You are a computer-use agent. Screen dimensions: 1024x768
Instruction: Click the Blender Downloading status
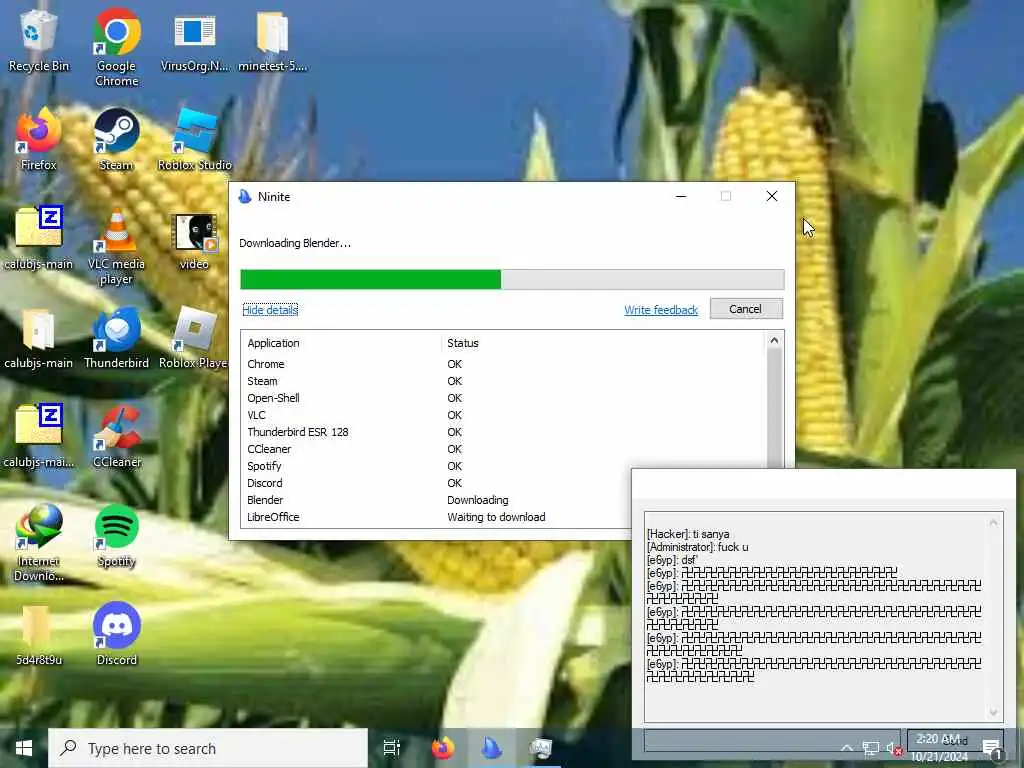pos(477,500)
